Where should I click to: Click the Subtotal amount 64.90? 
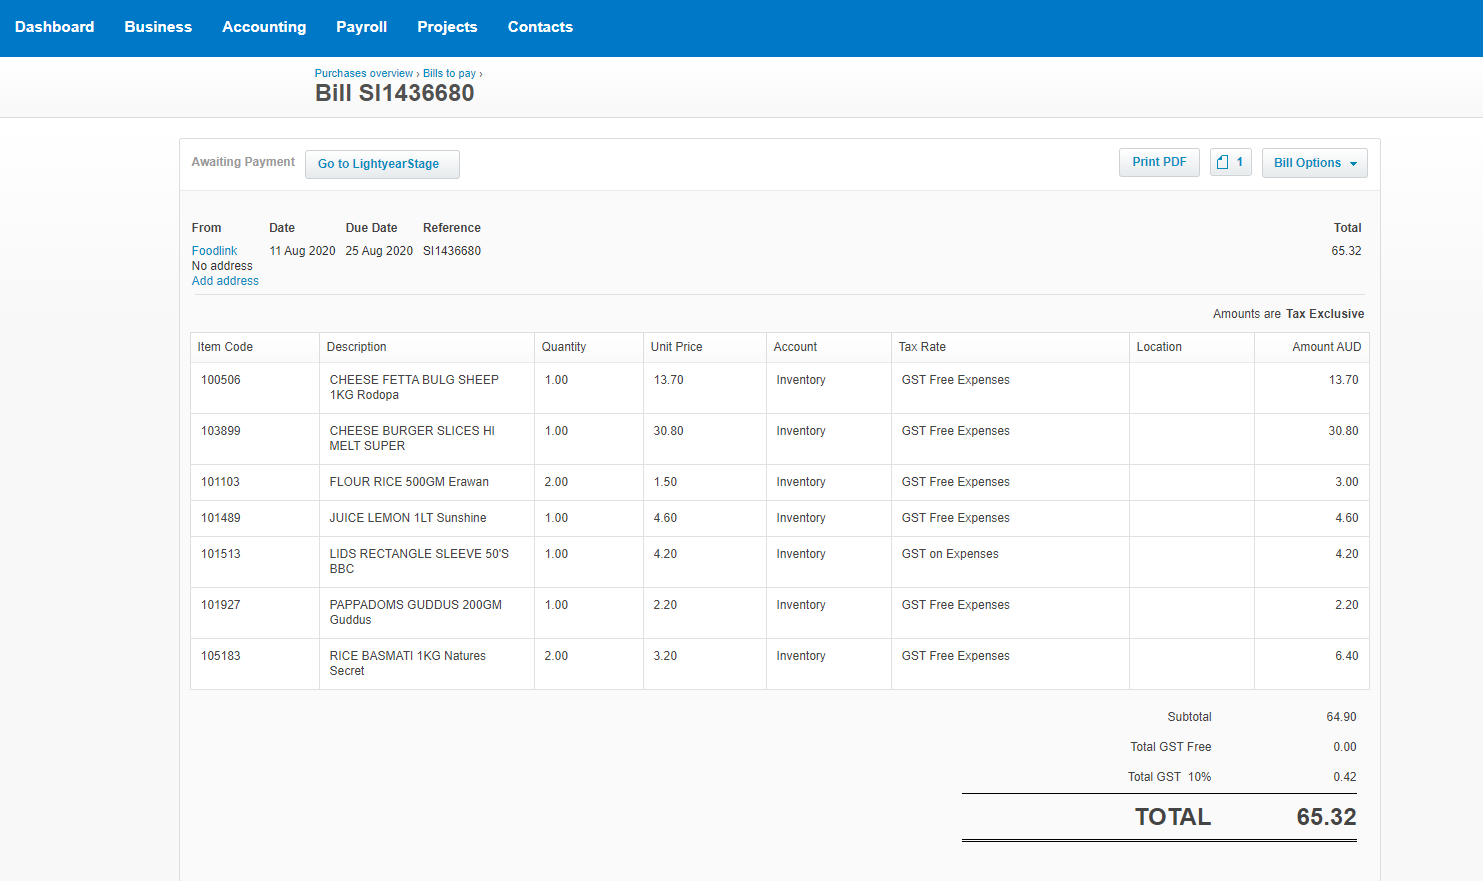click(x=1341, y=717)
